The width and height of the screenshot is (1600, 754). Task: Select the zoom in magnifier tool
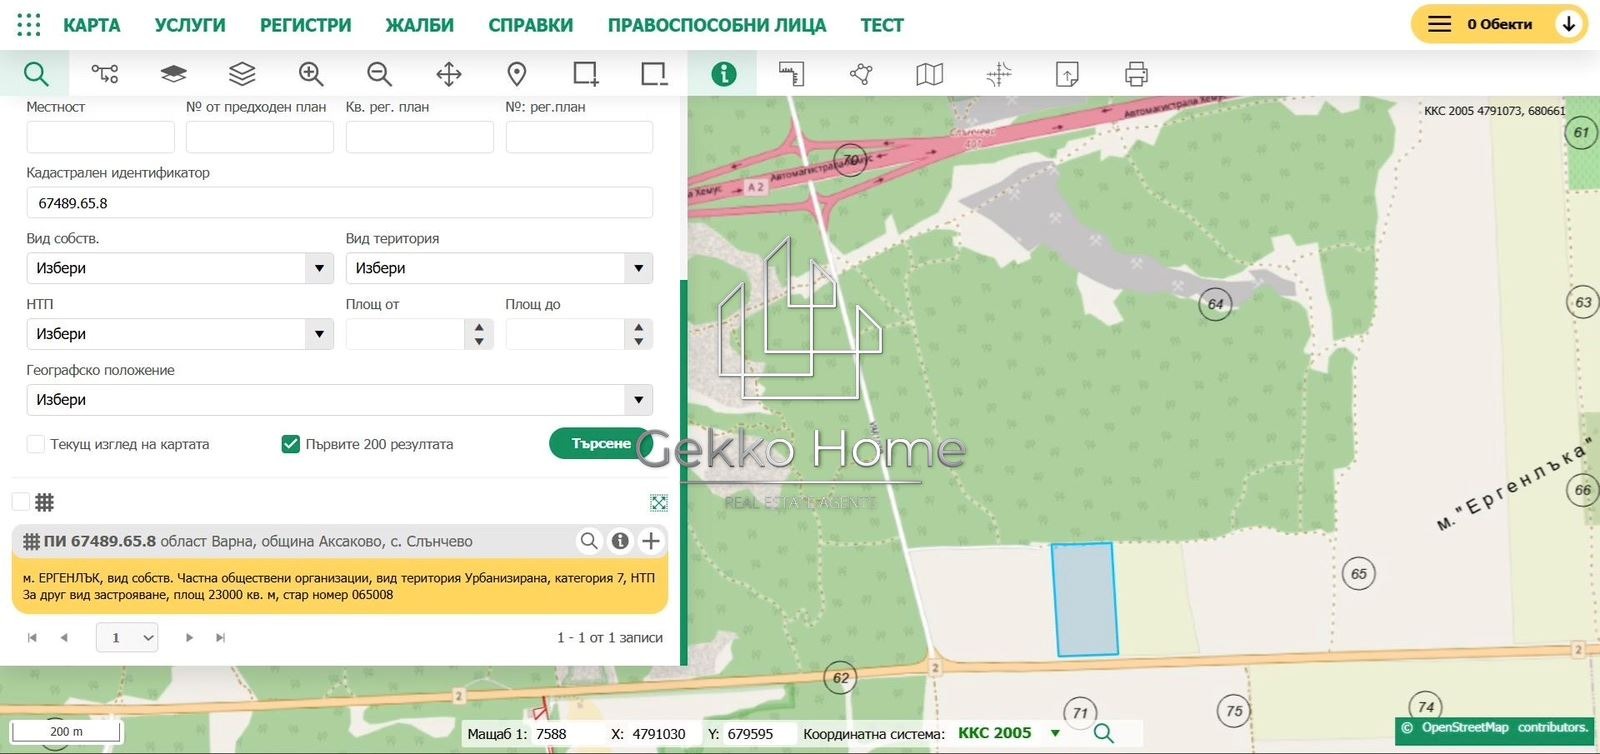click(311, 74)
